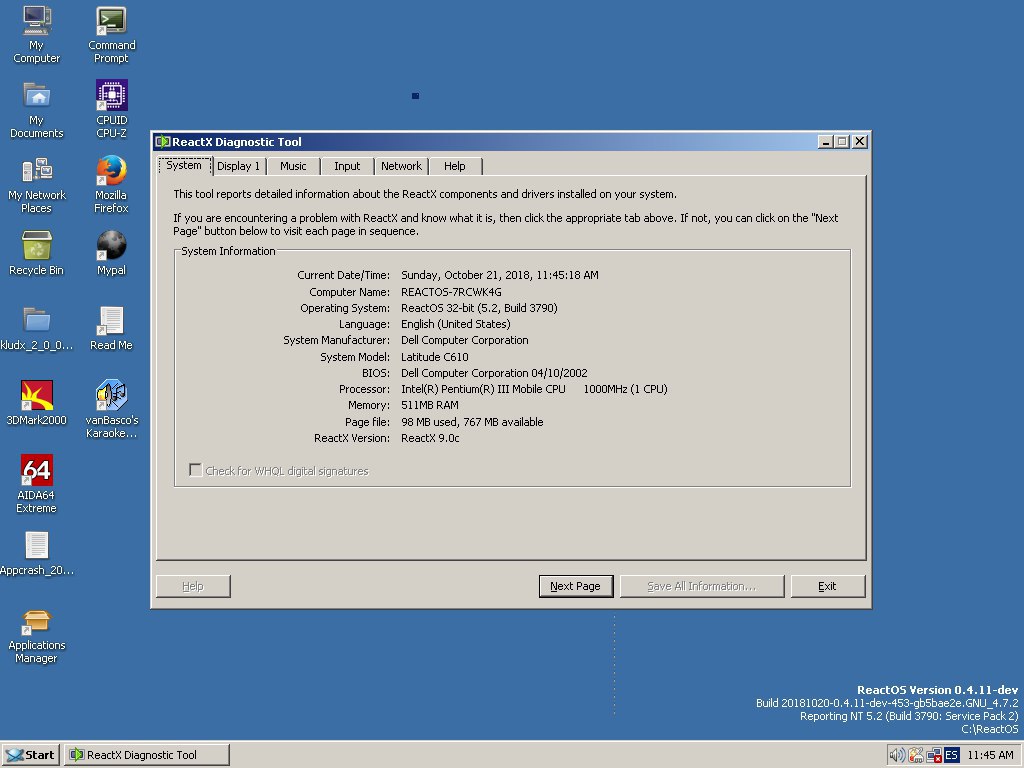The height and width of the screenshot is (768, 1024).
Task: Click the Memory value '511MB RAM'
Action: click(x=430, y=405)
